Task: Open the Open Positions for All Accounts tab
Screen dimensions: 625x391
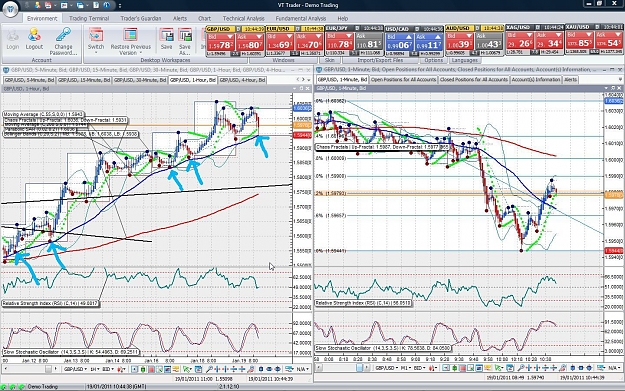Action: point(403,80)
